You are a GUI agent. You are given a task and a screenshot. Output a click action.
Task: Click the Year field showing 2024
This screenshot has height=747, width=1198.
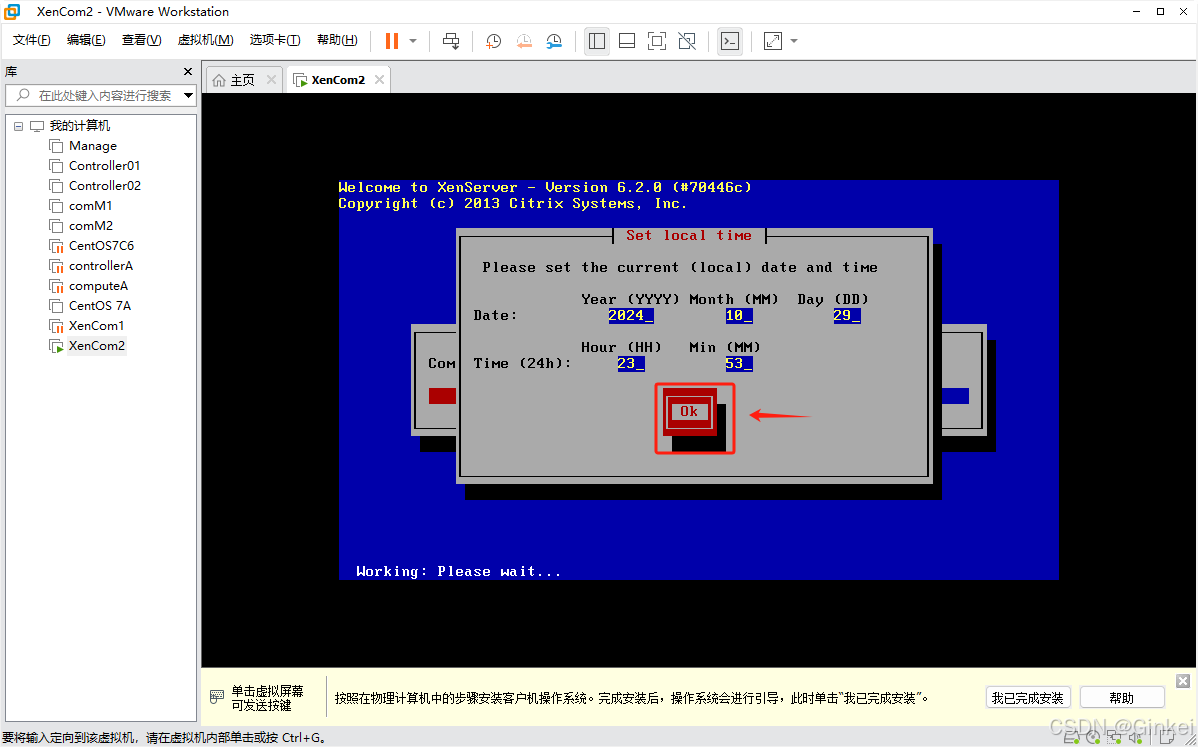(x=631, y=315)
